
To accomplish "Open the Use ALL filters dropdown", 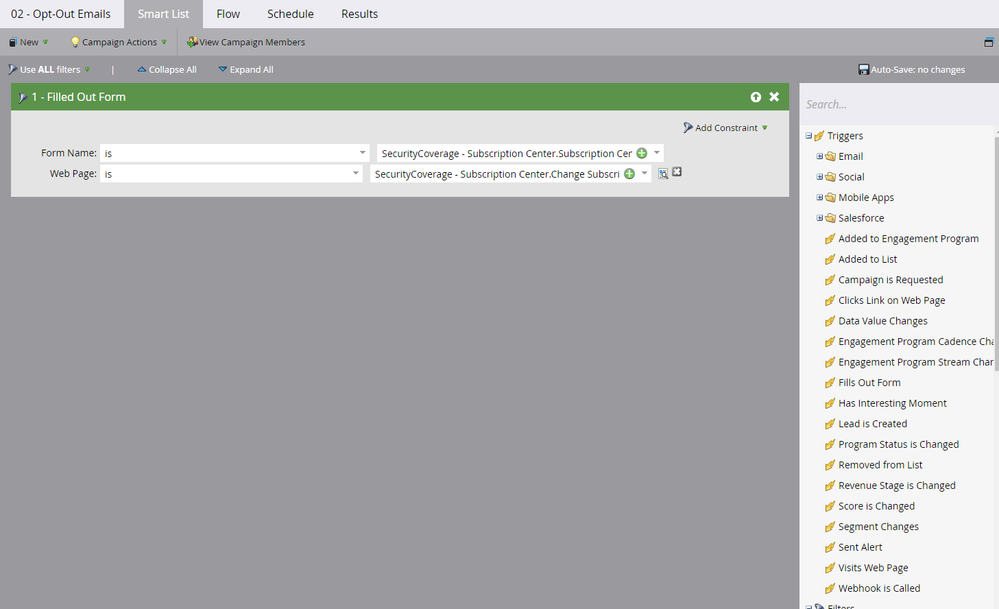I will tap(50, 70).
